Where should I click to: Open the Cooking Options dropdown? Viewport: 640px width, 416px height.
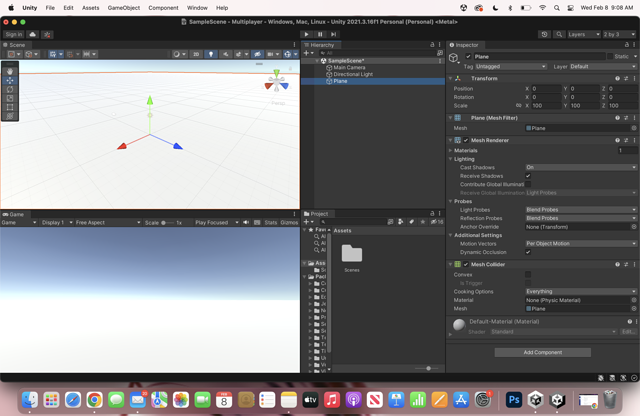[x=581, y=291]
